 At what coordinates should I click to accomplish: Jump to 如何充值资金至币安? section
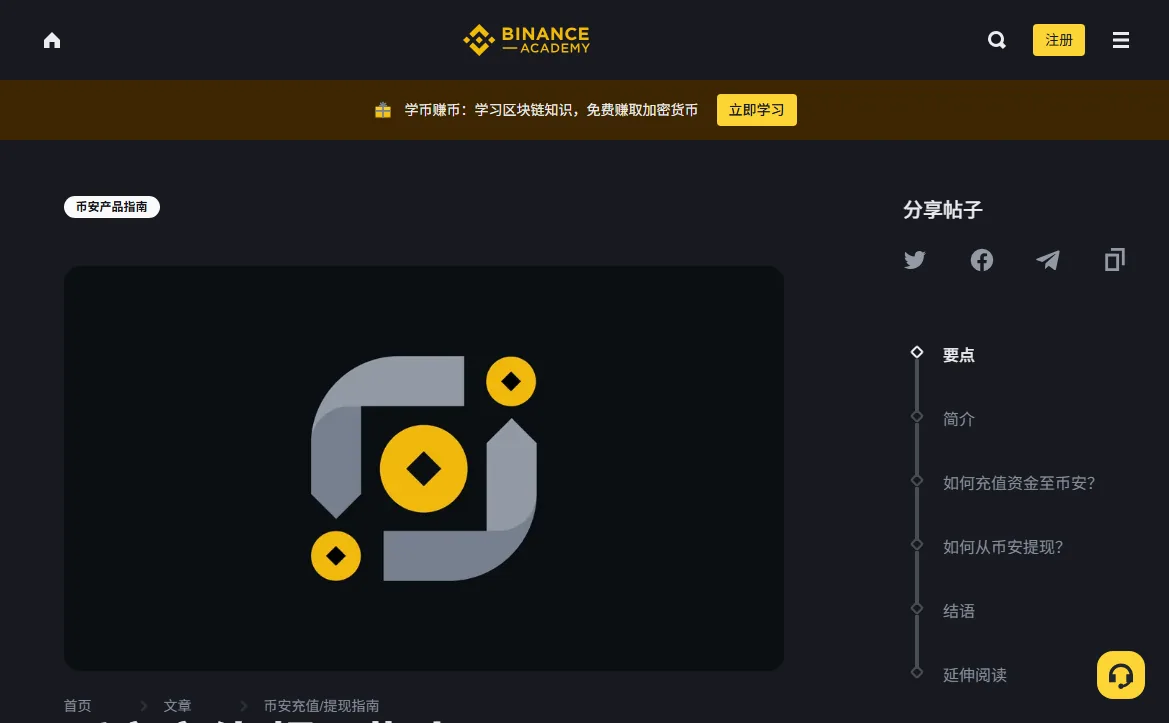(x=1019, y=484)
